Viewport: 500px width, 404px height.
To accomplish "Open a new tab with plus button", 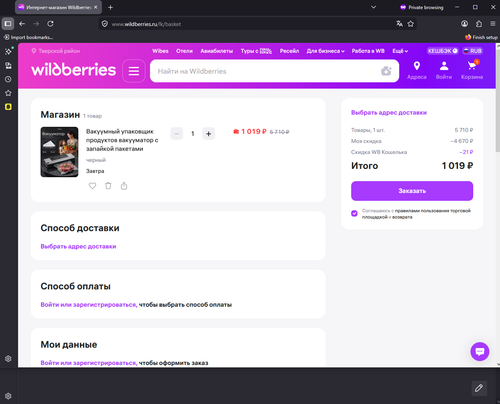I will pos(110,7).
